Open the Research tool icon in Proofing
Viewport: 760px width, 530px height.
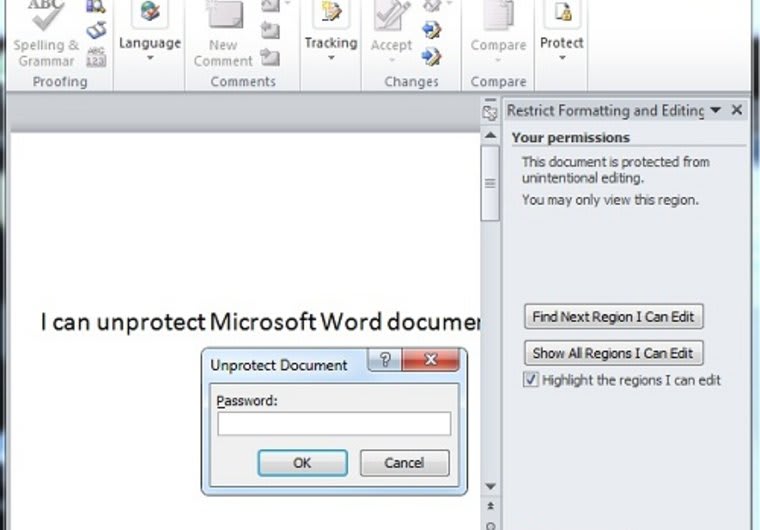coord(96,6)
